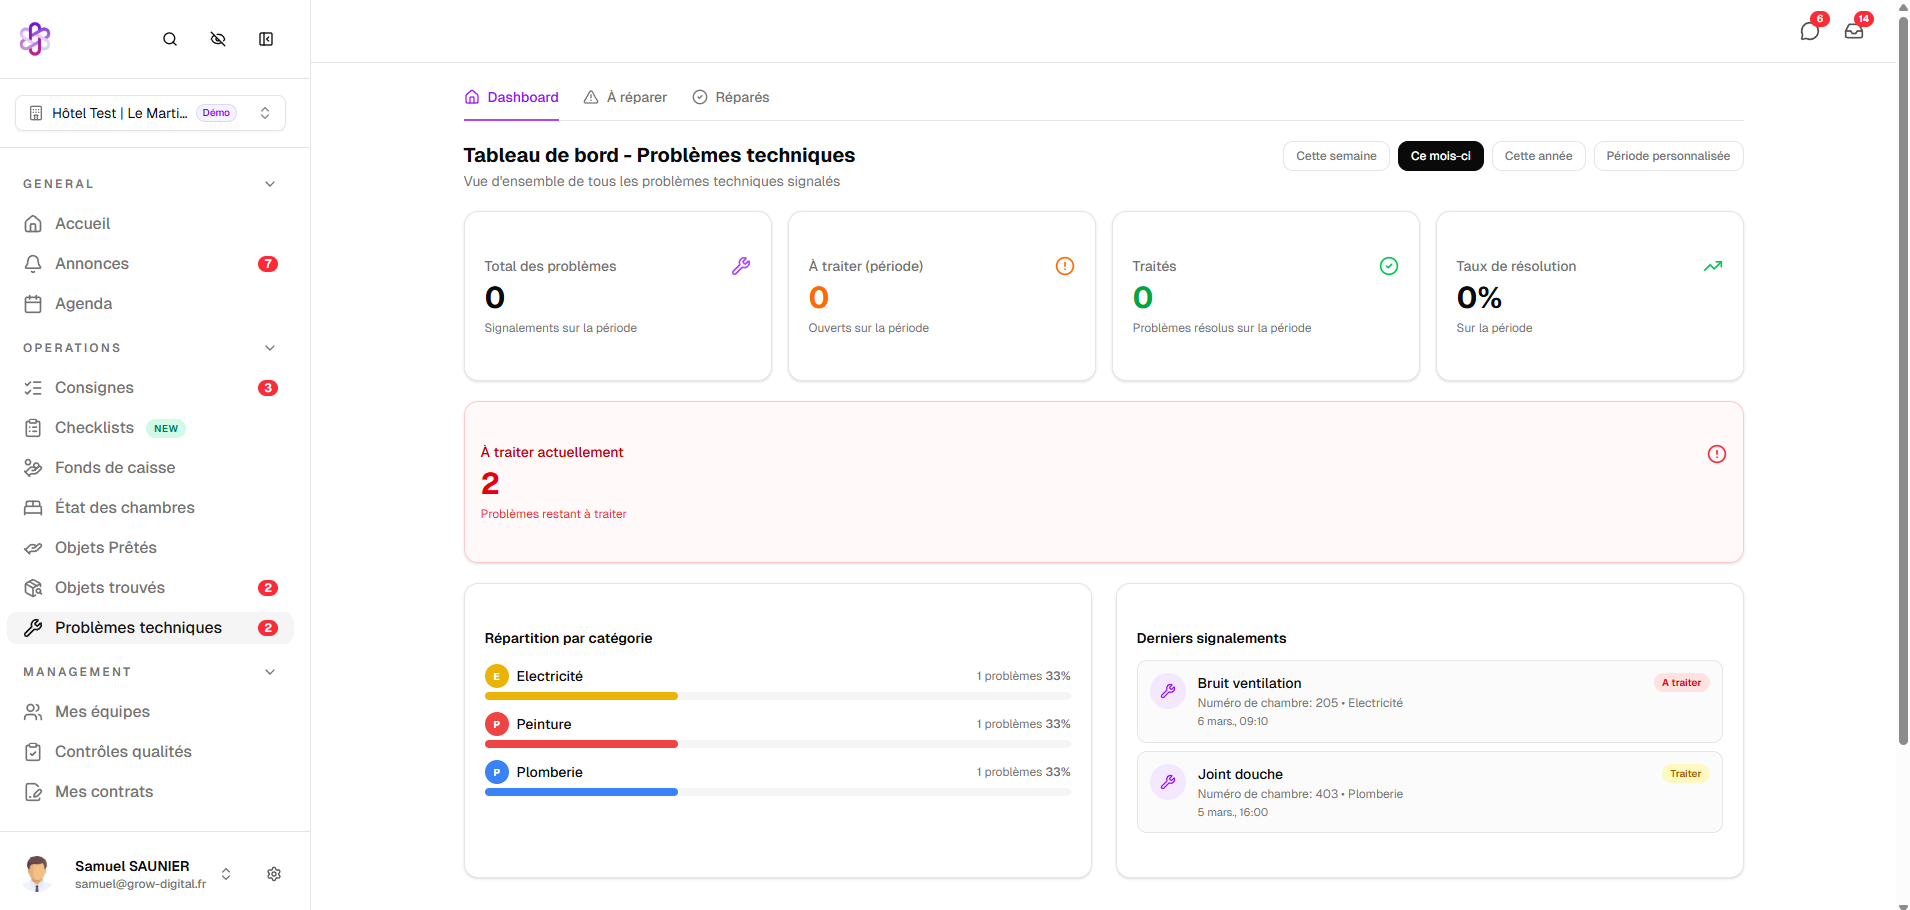Select the Cette année period filter
This screenshot has width=1910, height=910.
click(x=1537, y=156)
